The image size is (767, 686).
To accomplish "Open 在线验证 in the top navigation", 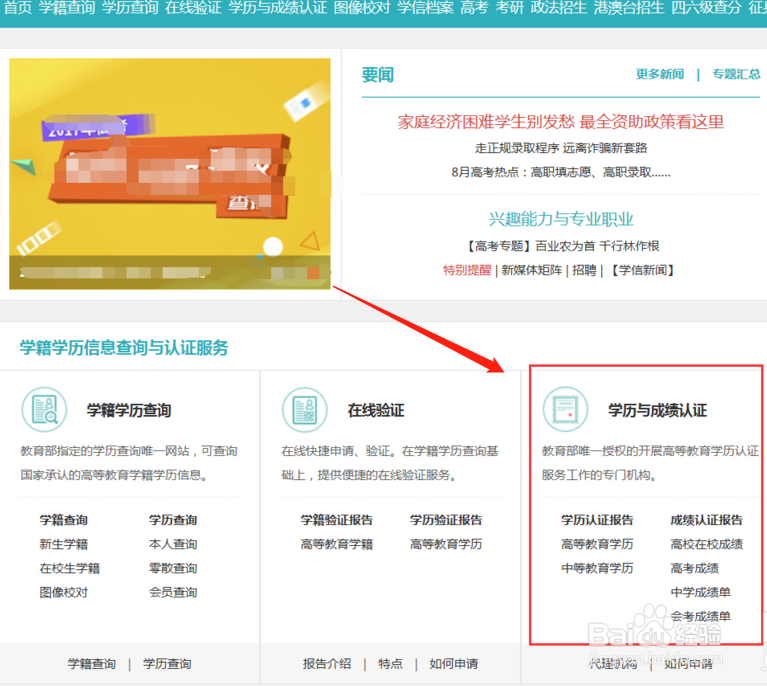I will coord(193,8).
